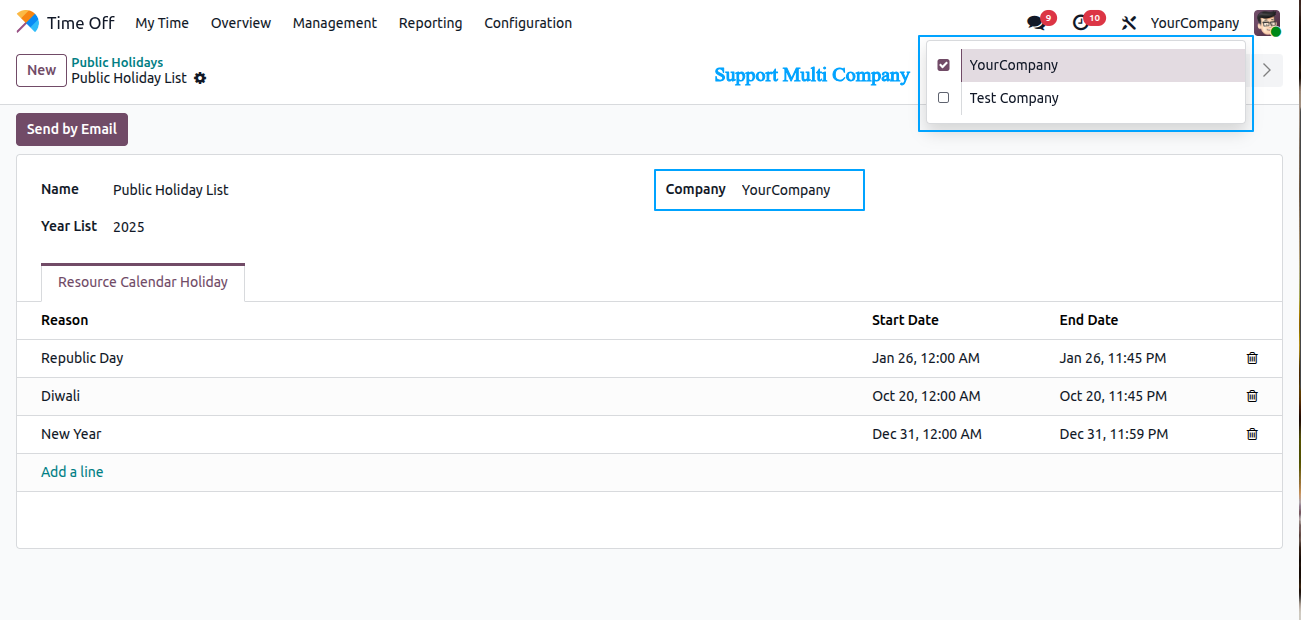Click the debug tools wrench icon
This screenshot has width=1301, height=620.
pos(1129,23)
